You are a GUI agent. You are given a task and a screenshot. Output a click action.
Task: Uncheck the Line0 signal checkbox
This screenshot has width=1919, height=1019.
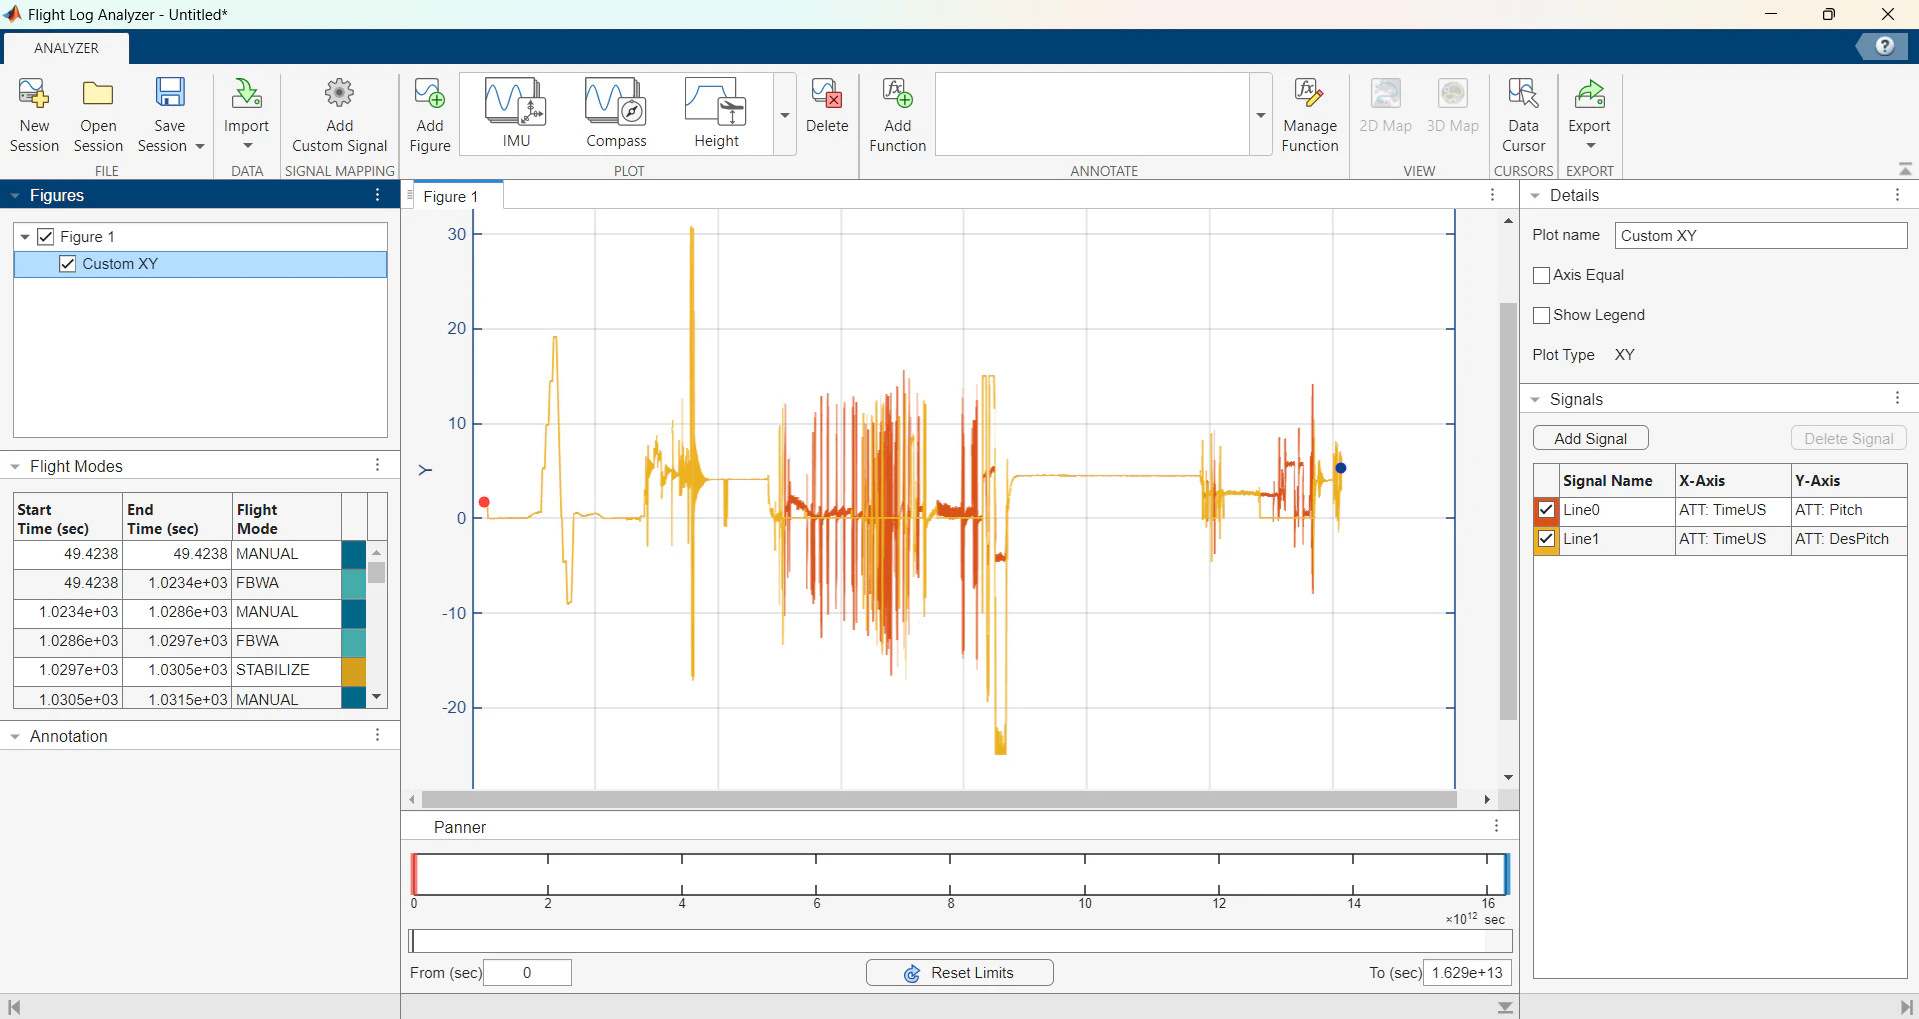1546,510
